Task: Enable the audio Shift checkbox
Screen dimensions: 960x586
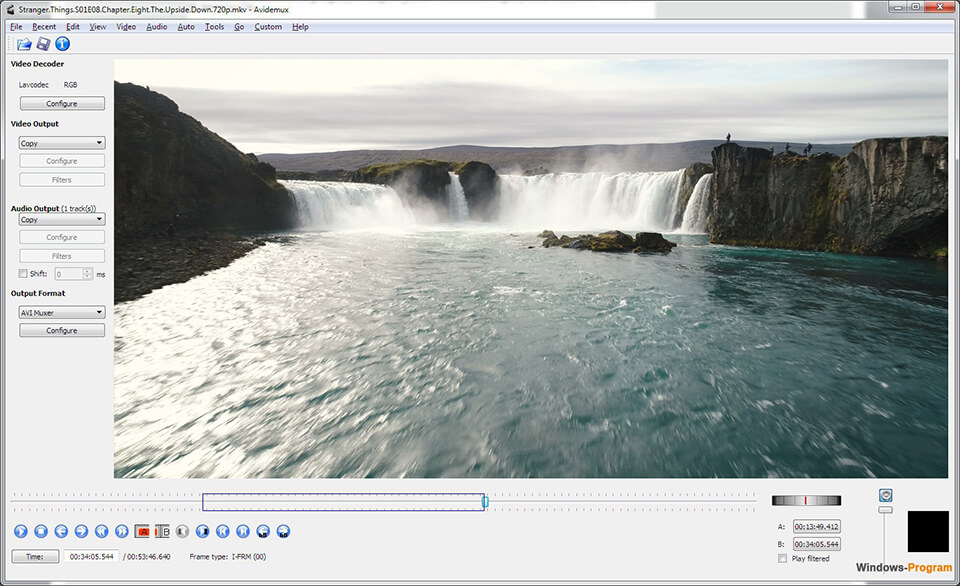Action: (24, 273)
